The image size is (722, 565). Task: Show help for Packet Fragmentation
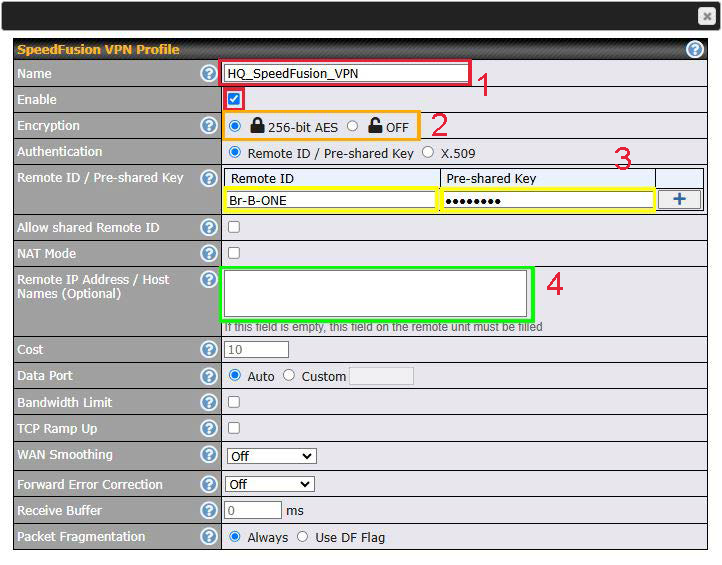(209, 536)
